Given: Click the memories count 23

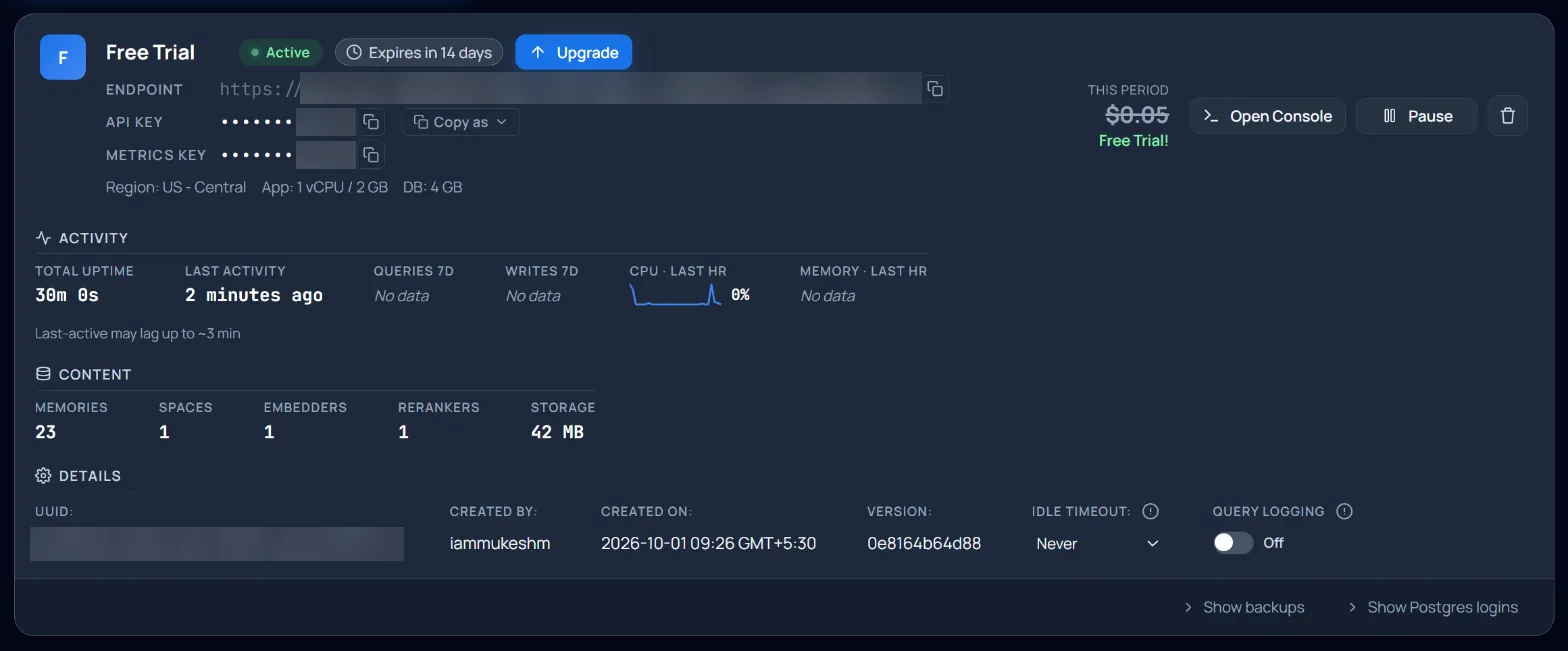Looking at the screenshot, I should click(46, 432).
